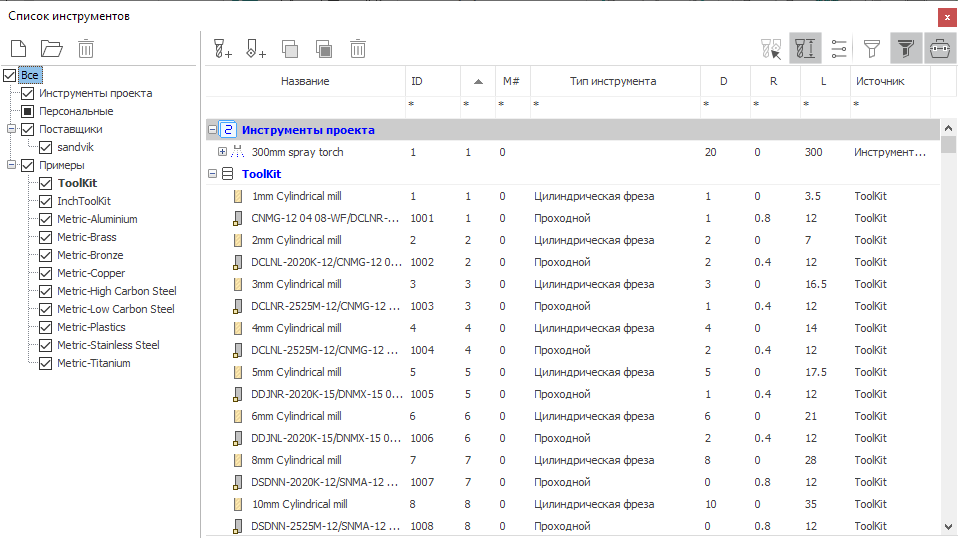Open the folder icon in the left panel
The height and width of the screenshot is (539, 958).
(x=51, y=48)
